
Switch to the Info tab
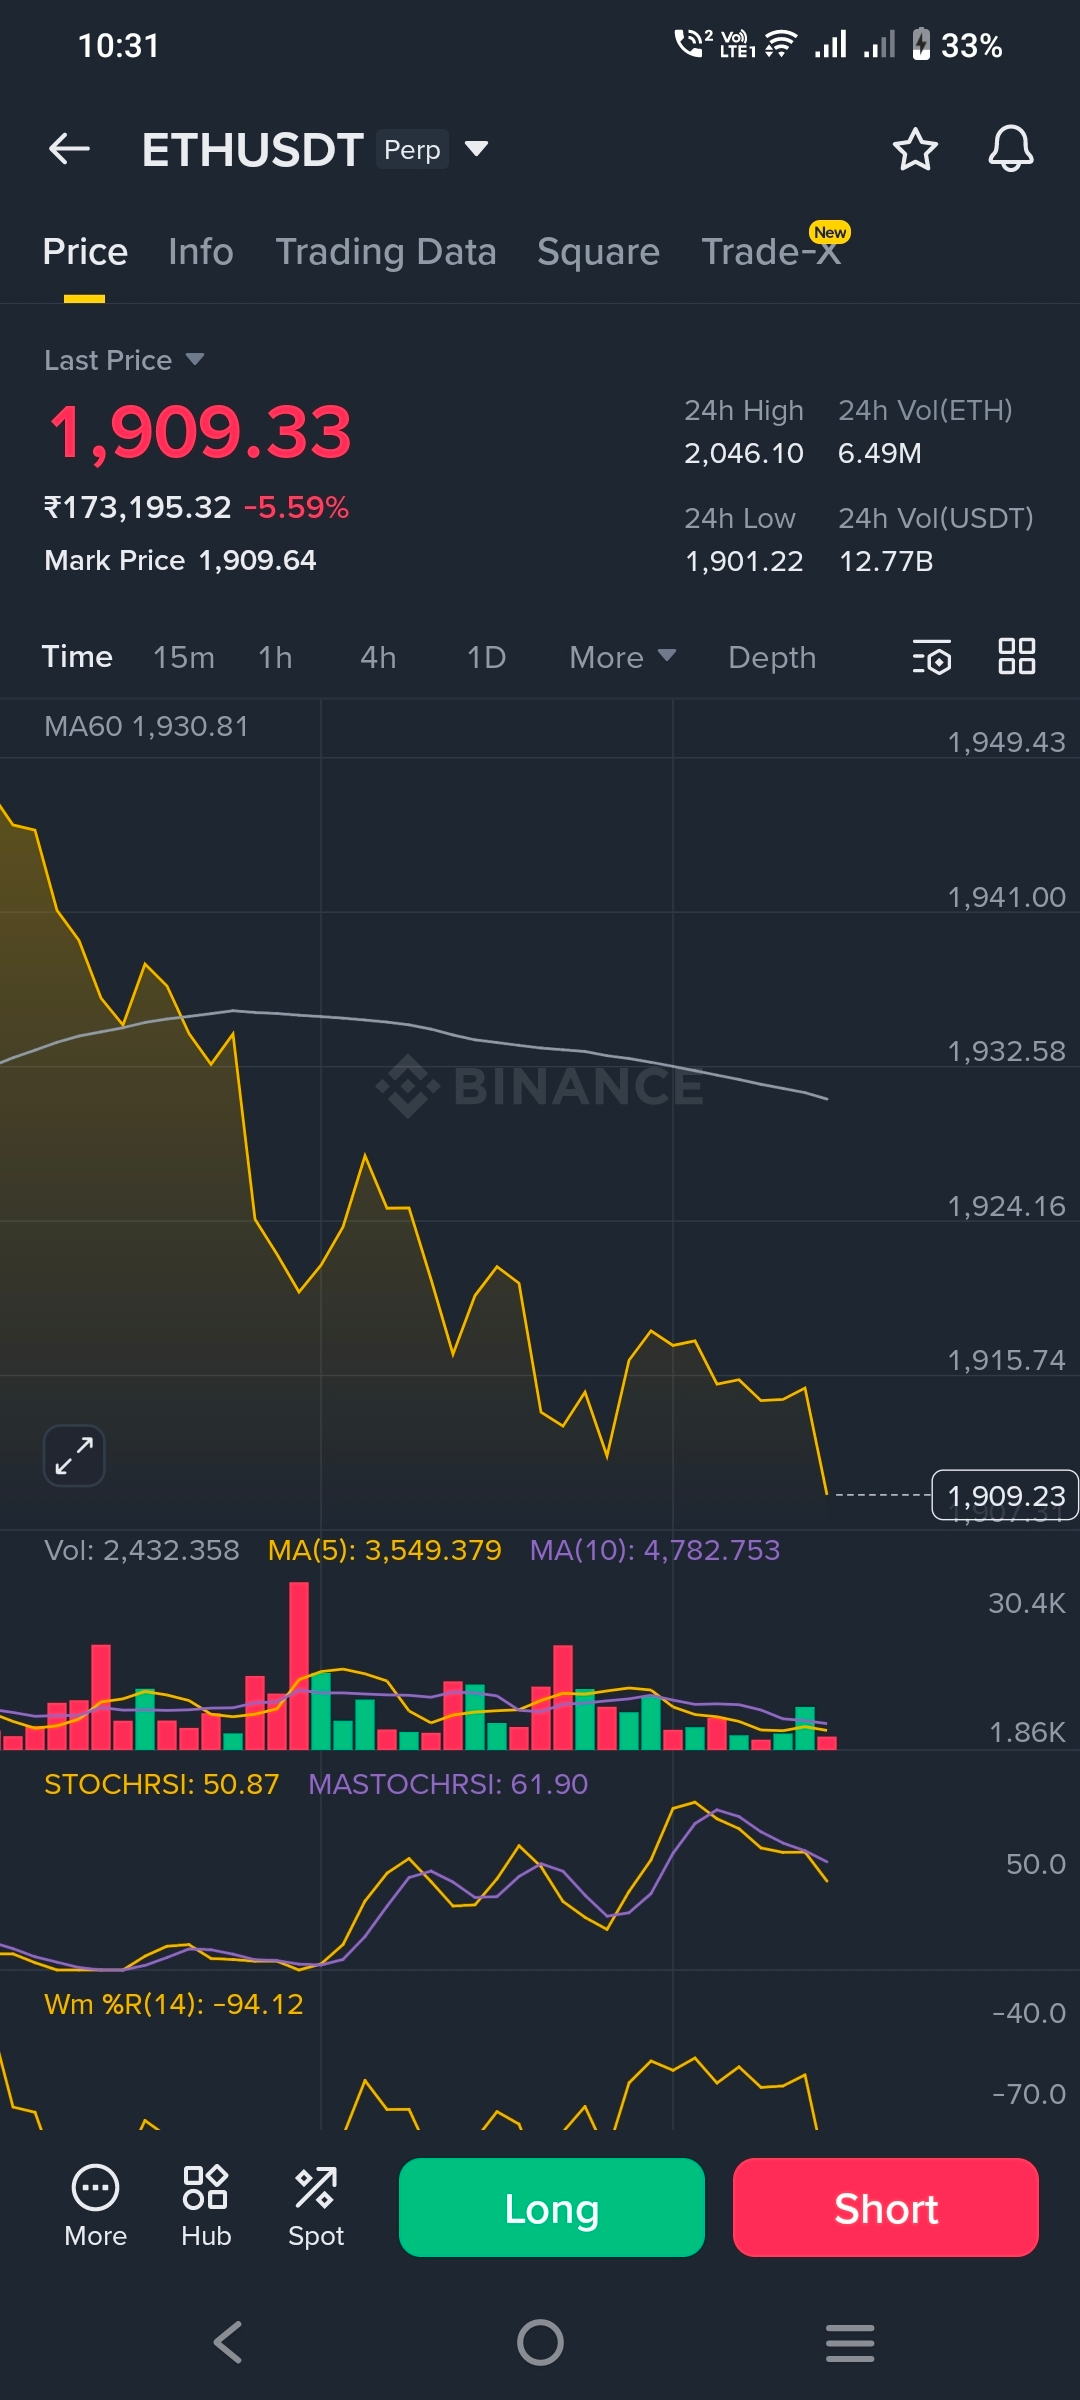coord(201,252)
